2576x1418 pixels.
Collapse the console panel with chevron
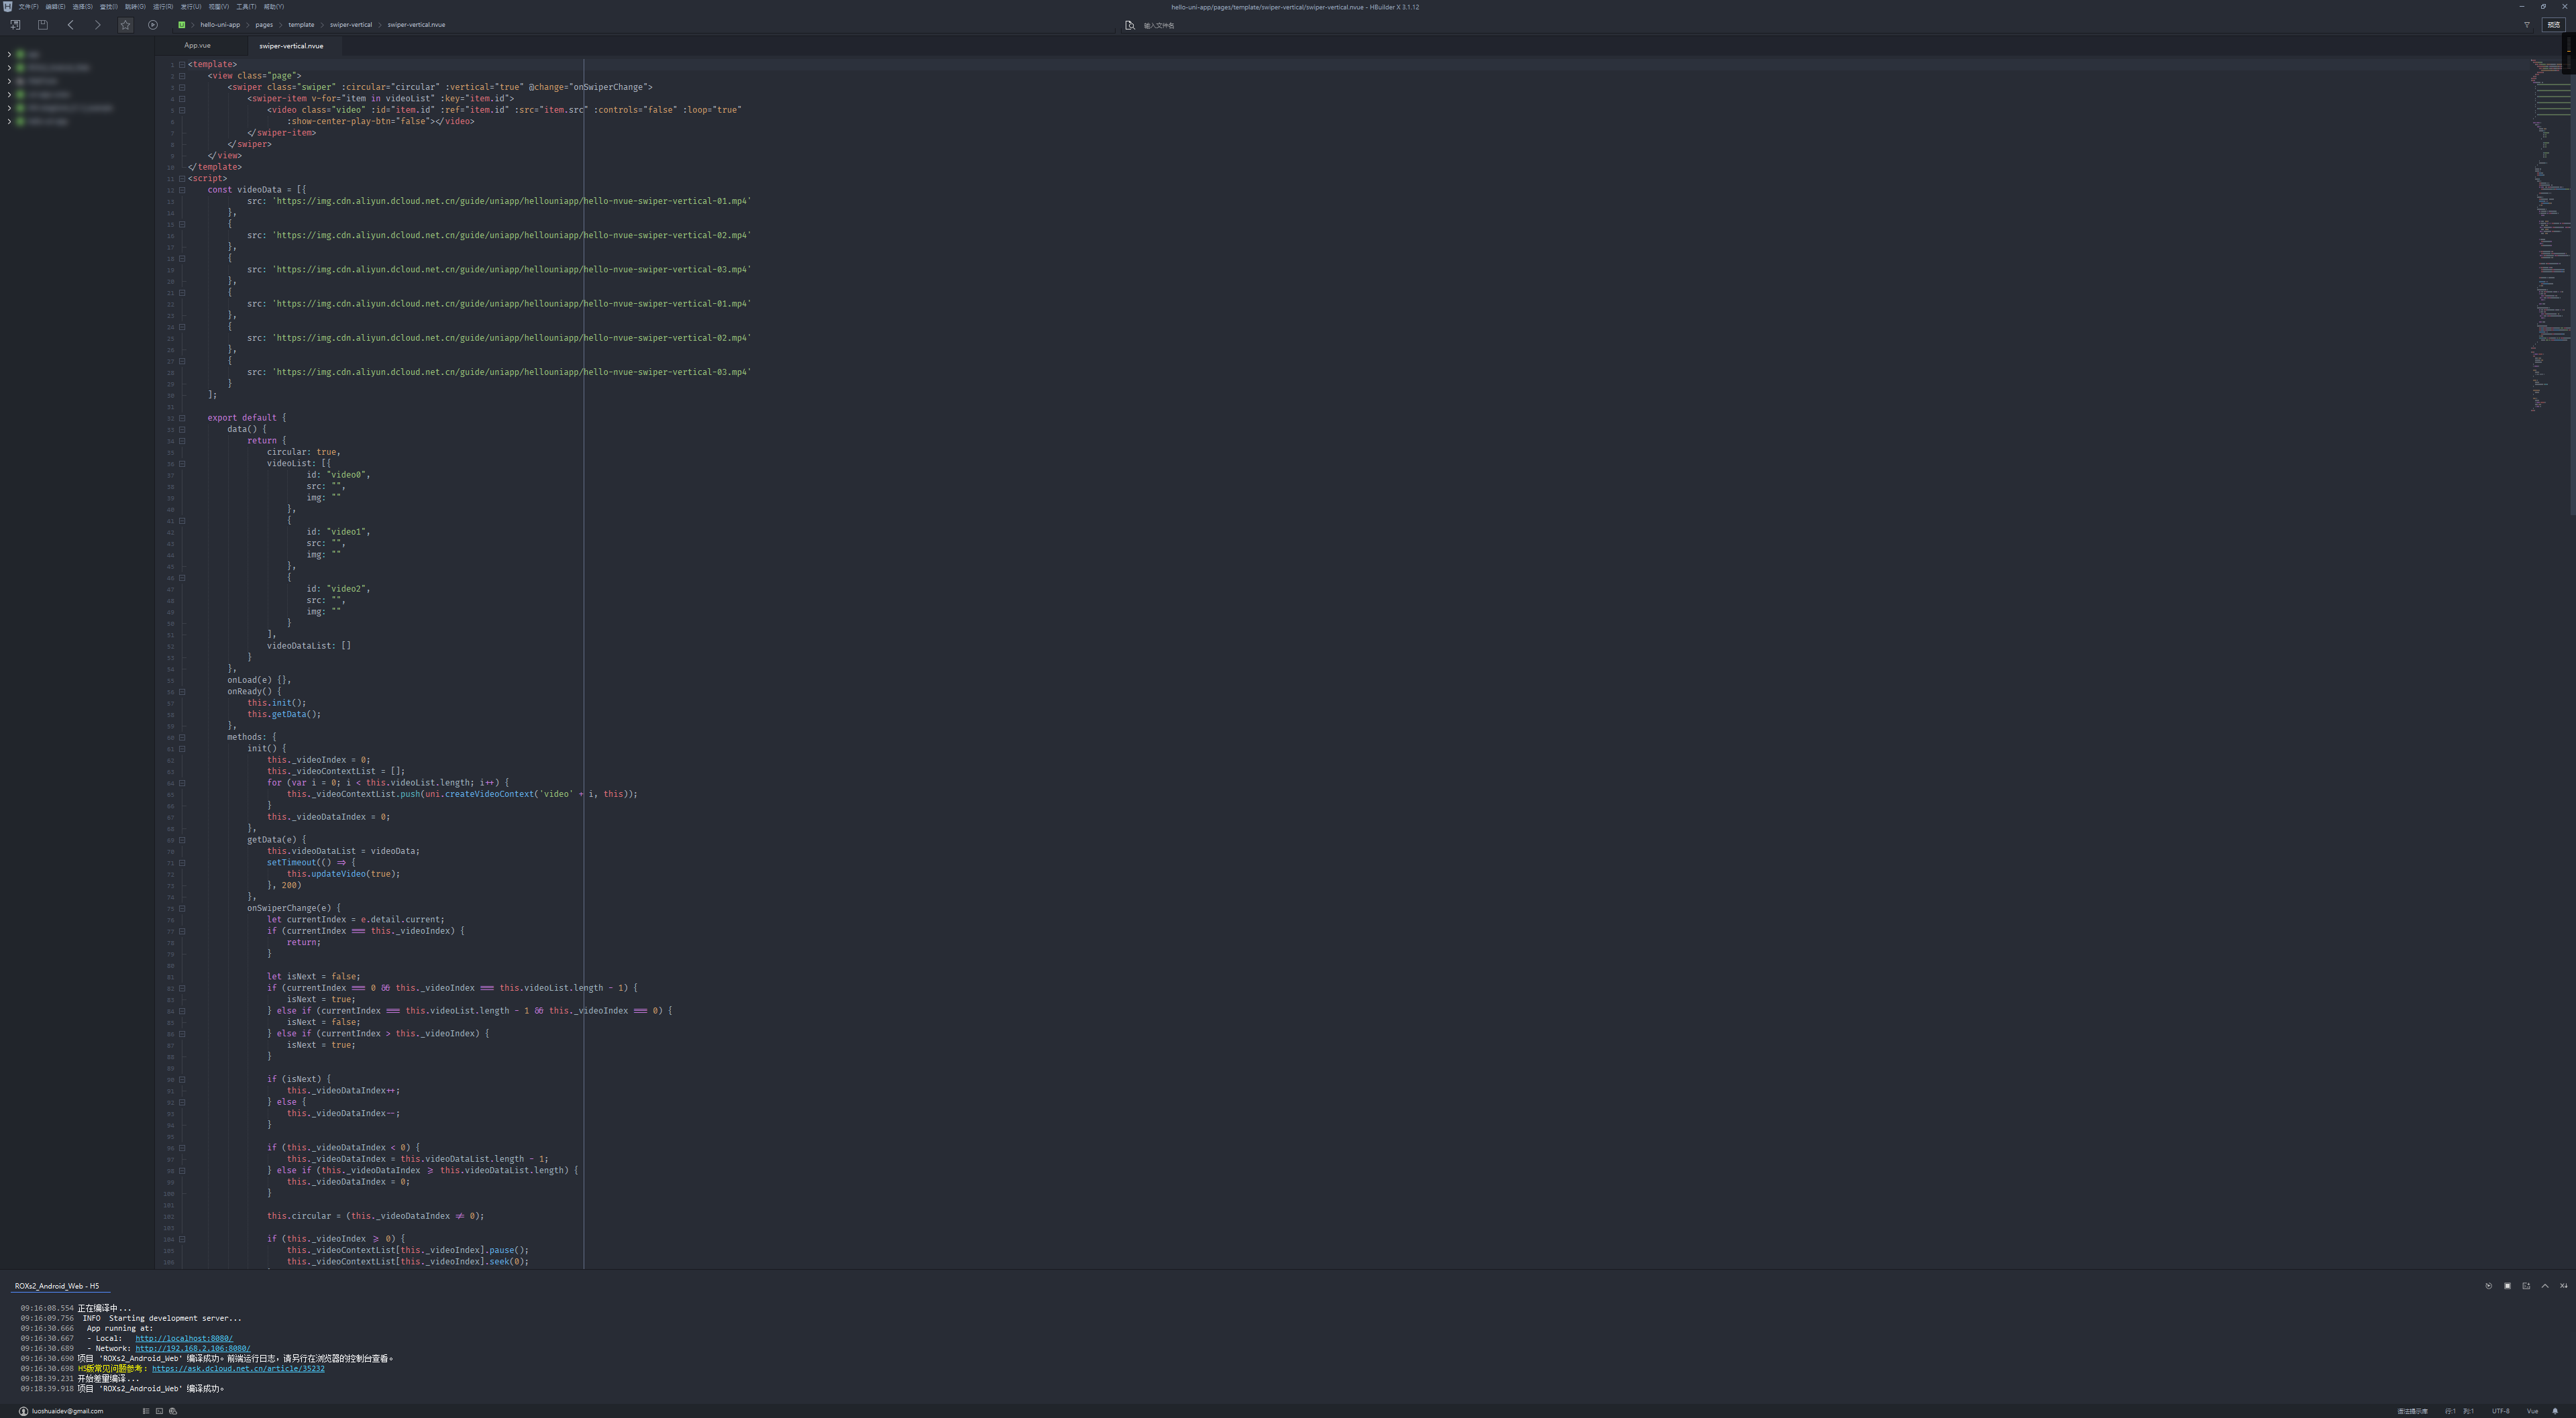click(x=2545, y=1286)
